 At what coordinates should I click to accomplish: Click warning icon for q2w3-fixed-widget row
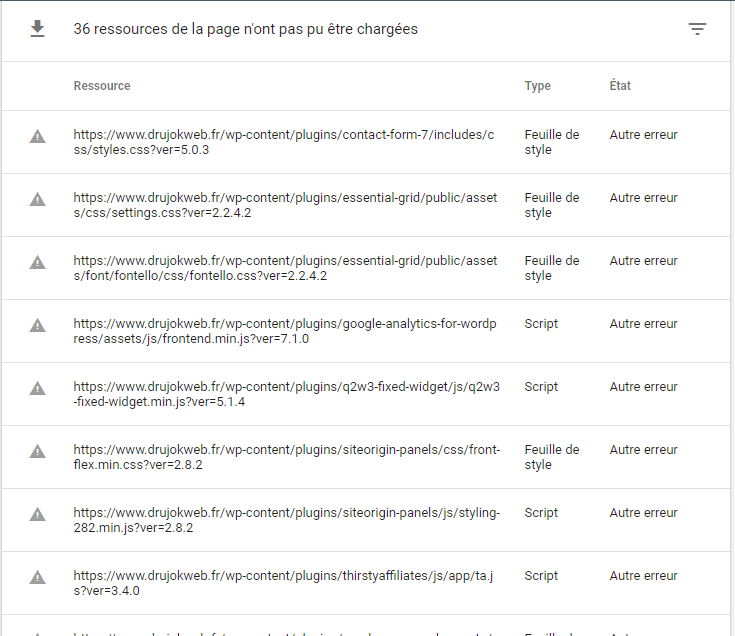click(x=38, y=388)
